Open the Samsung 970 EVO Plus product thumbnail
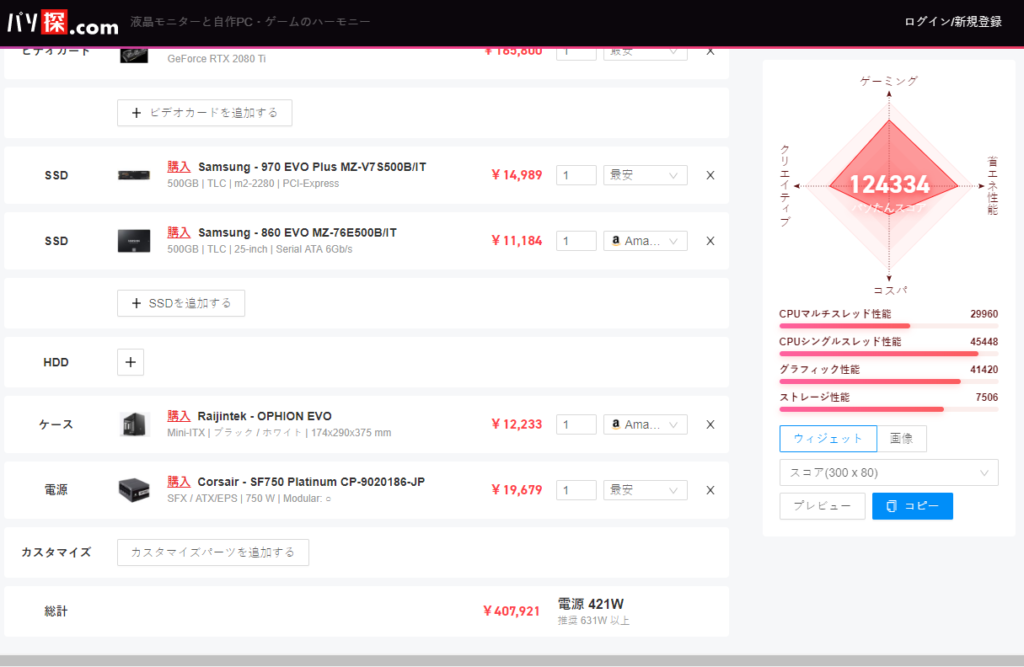 point(134,175)
